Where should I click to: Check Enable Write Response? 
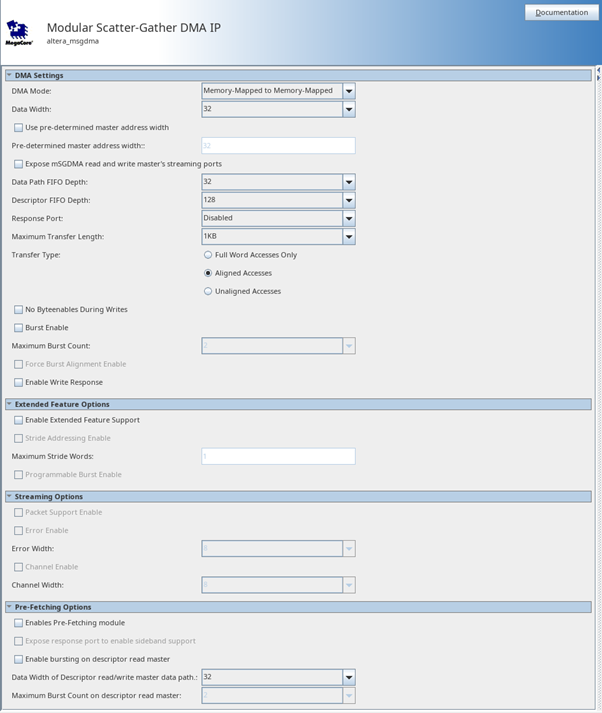[x=18, y=382]
